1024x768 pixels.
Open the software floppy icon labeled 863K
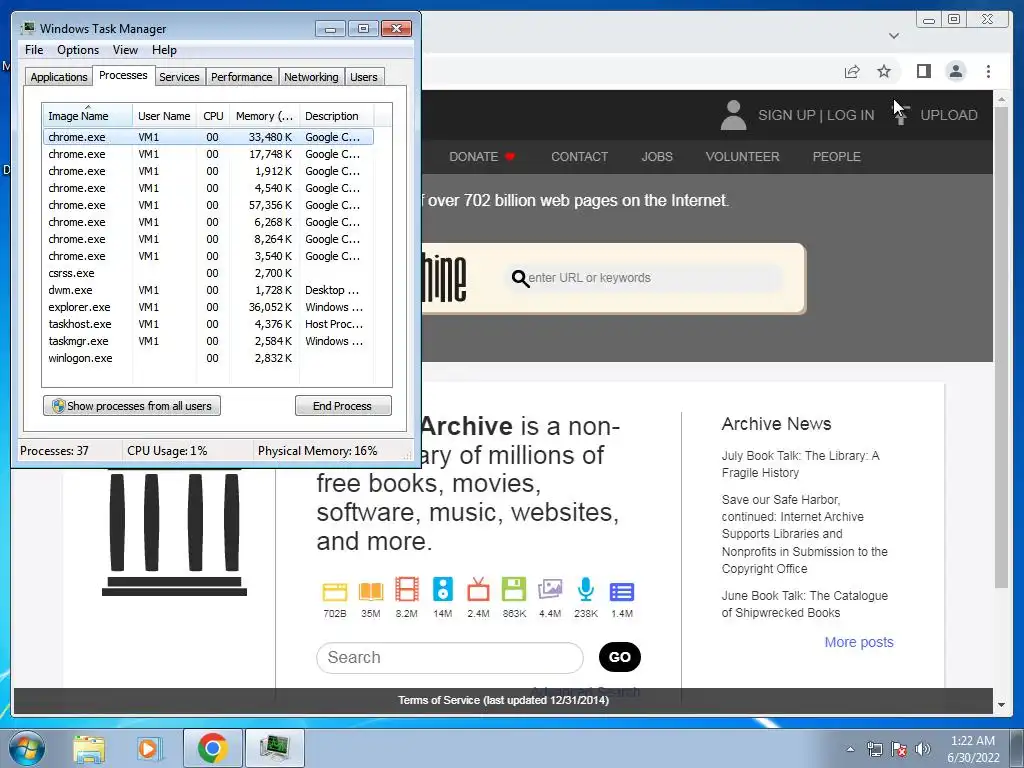(514, 590)
